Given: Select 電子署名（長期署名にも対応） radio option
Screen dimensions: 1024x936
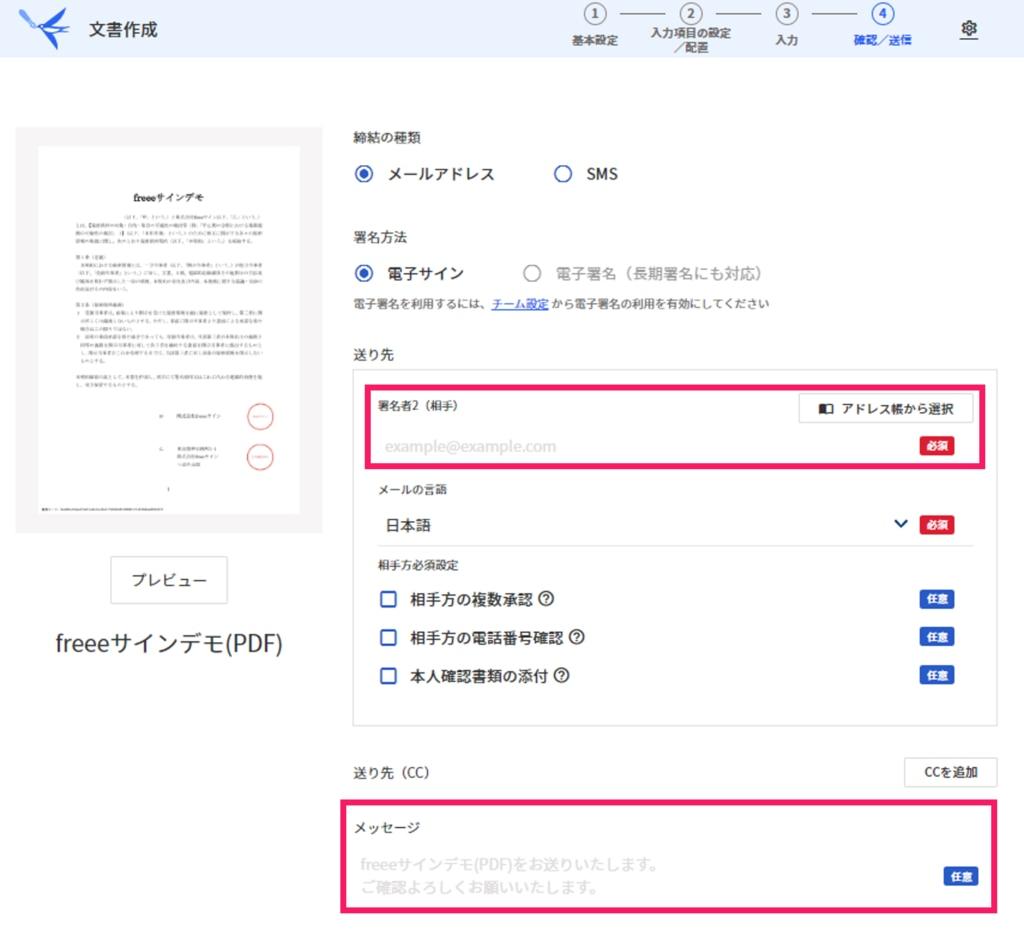Looking at the screenshot, I should [532, 273].
